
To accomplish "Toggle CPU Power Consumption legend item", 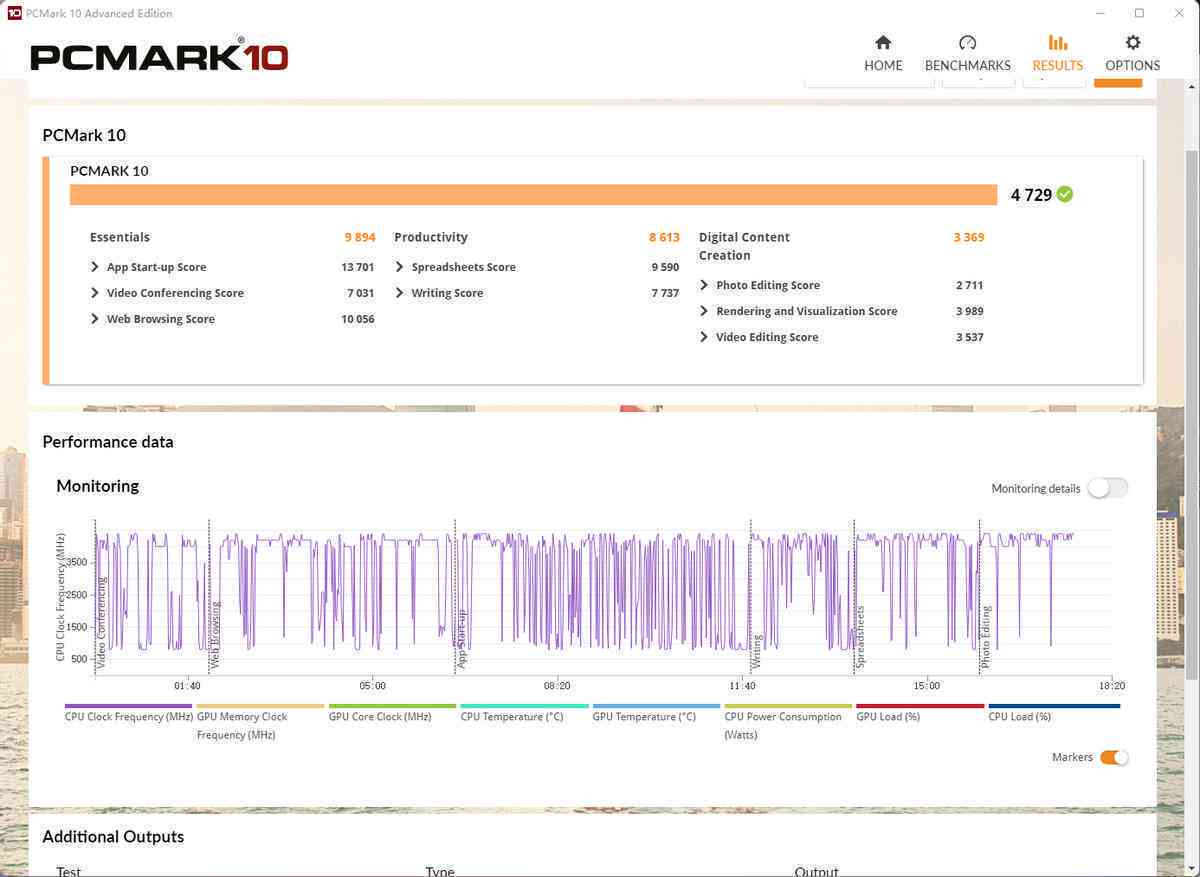I will (788, 721).
